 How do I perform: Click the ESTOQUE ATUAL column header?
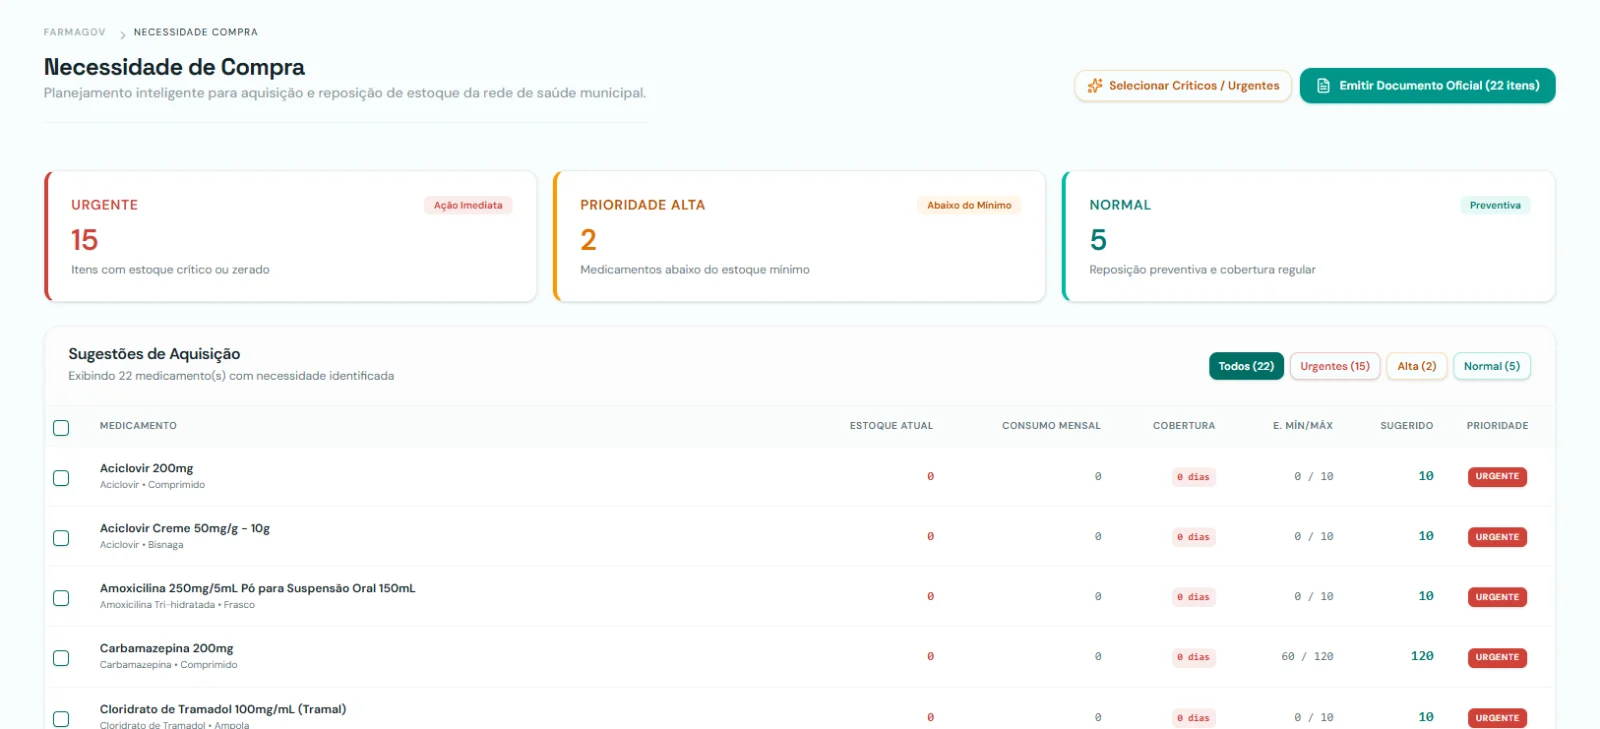click(891, 426)
